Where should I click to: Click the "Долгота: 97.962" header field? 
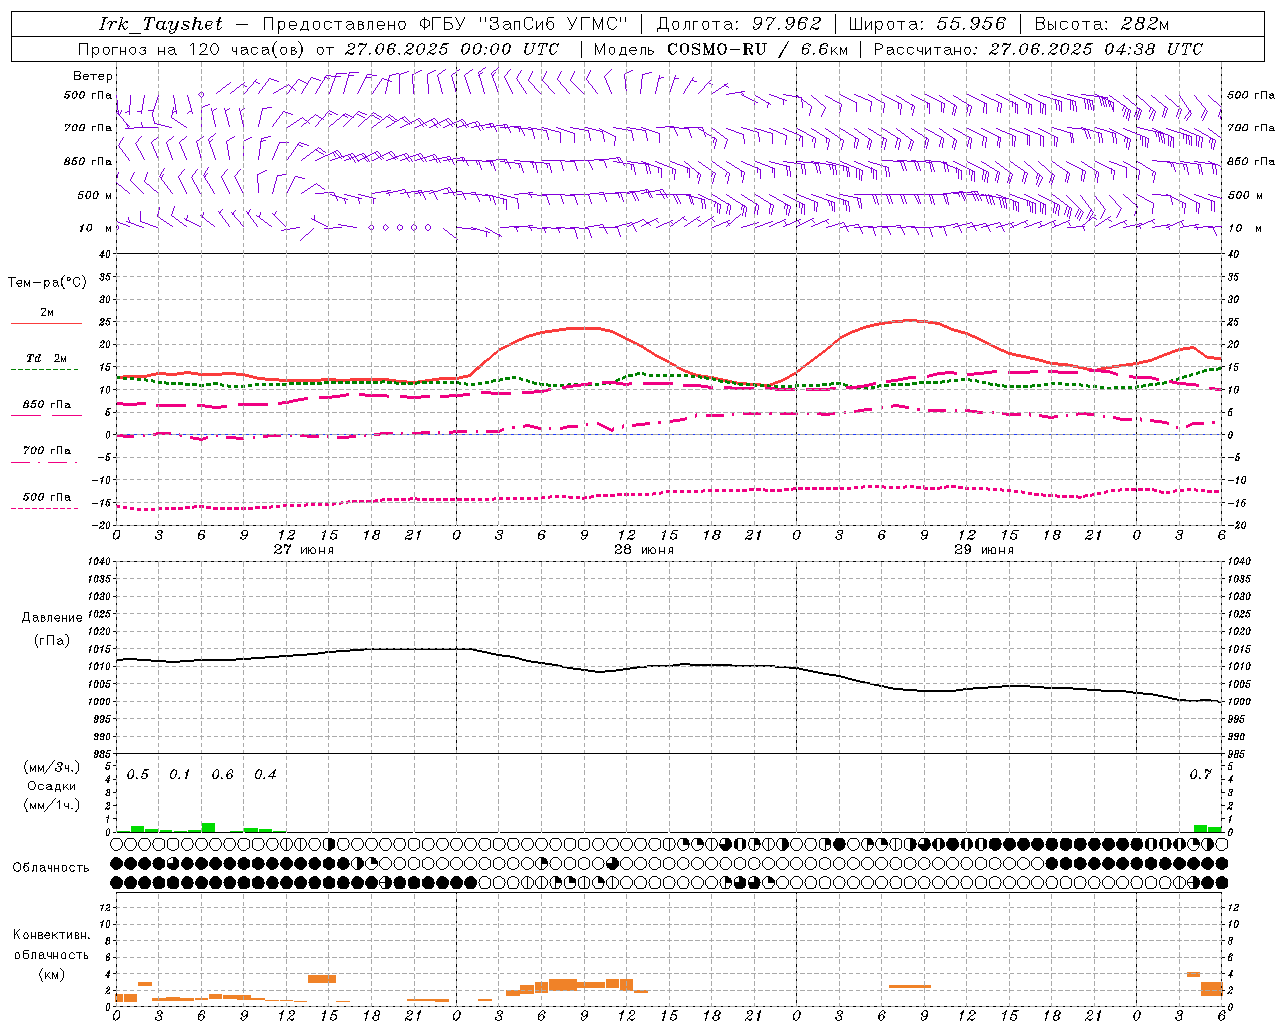tap(739, 24)
